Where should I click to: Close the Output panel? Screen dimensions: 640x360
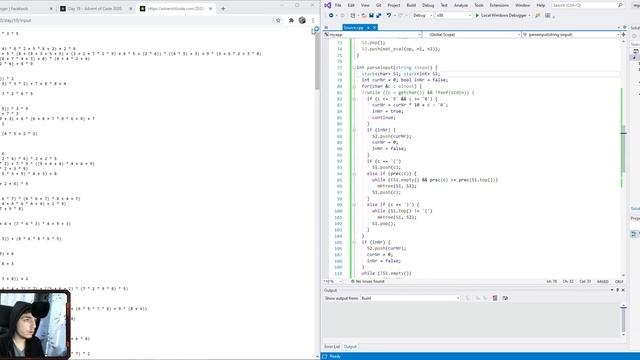point(623,290)
